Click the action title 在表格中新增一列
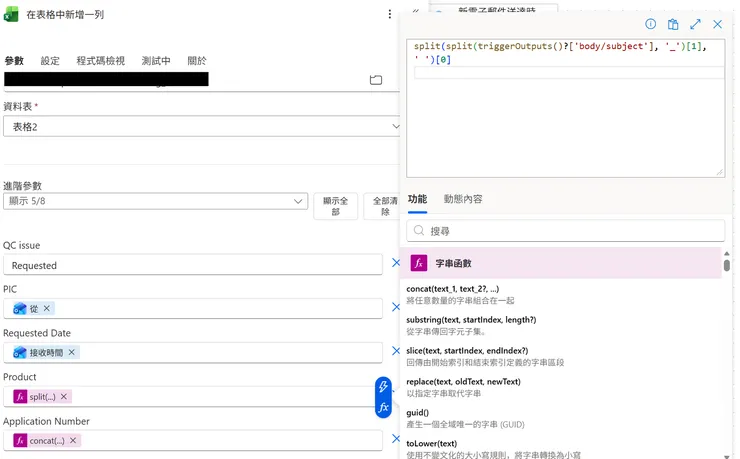740x459 pixels. [65, 15]
